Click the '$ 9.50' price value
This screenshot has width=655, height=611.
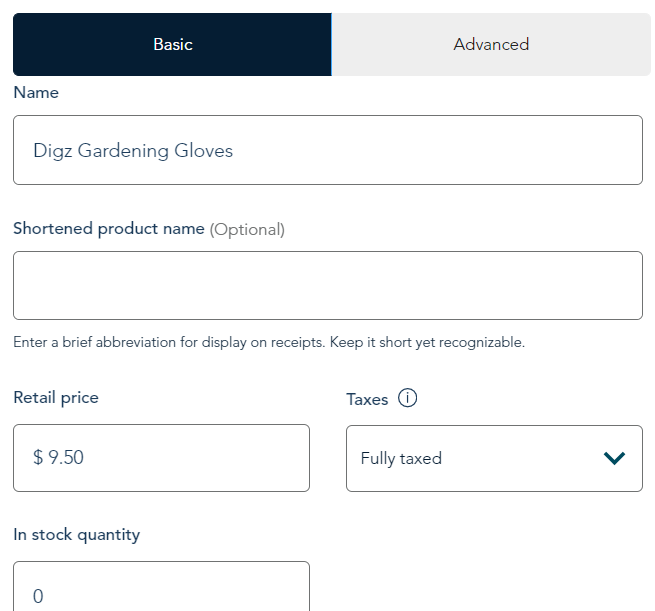[58, 457]
